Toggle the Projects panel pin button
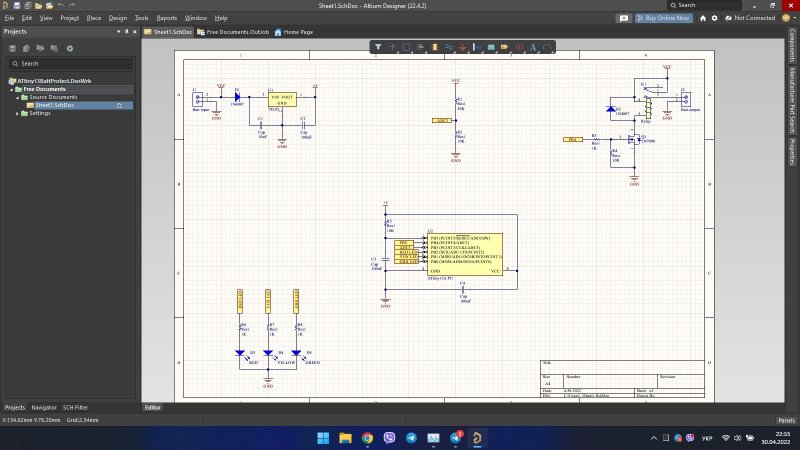This screenshot has height=450, width=800. [127, 32]
